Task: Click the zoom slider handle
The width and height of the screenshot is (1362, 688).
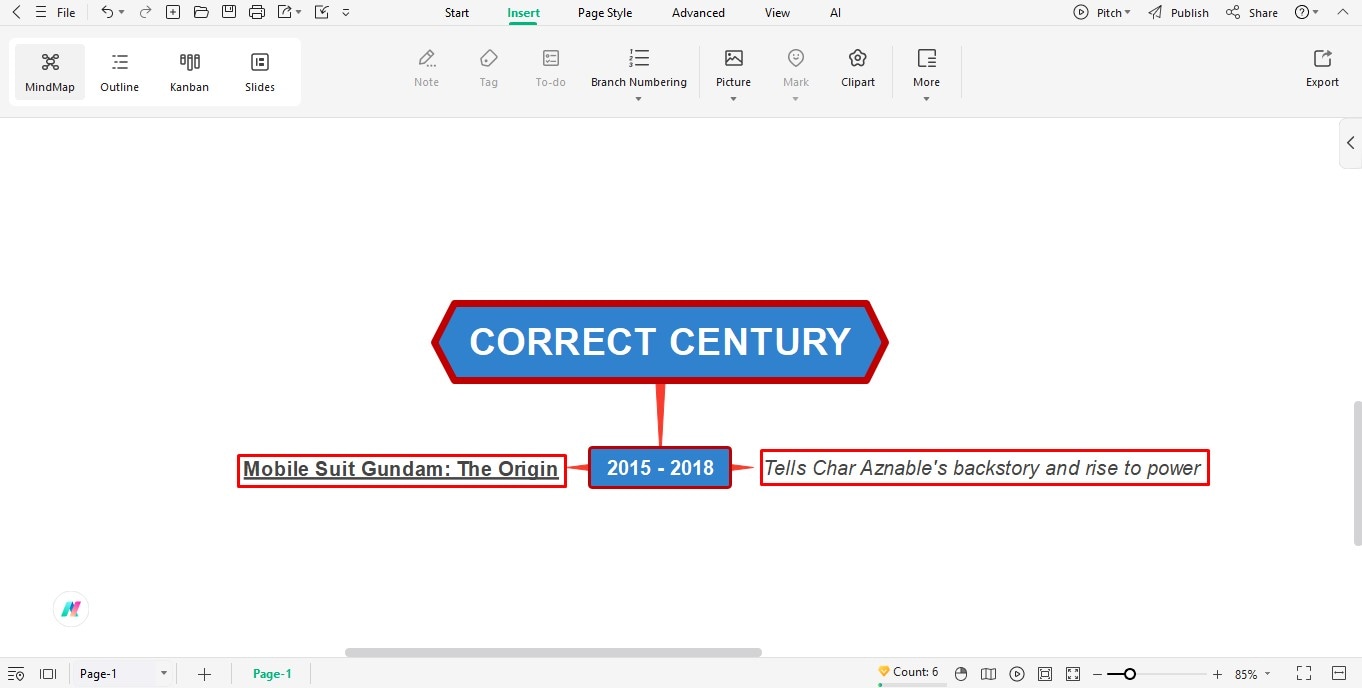Action: [1129, 674]
